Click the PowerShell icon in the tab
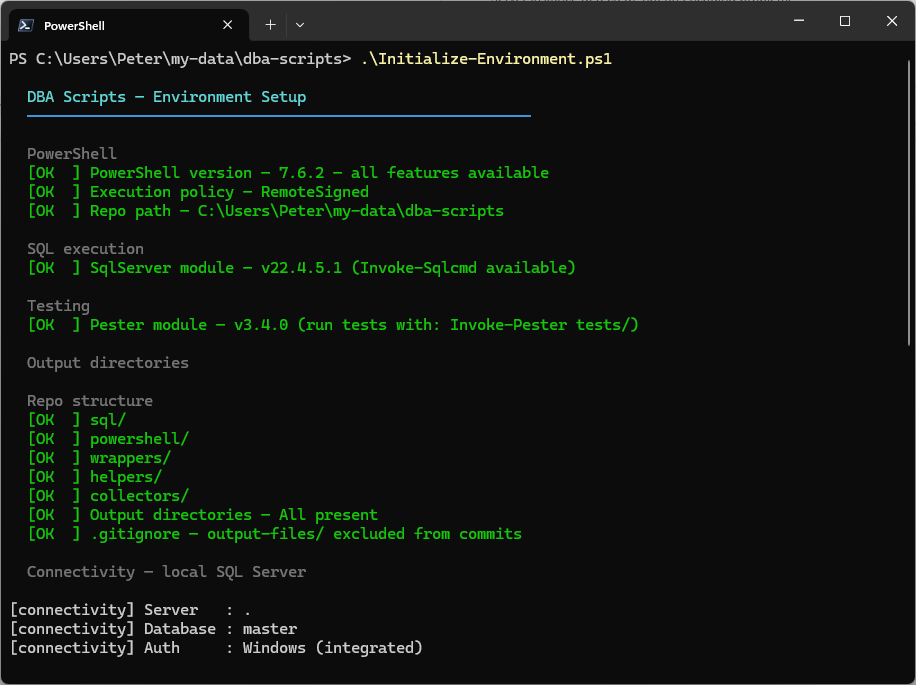Viewport: 916px width, 685px height. (x=26, y=25)
